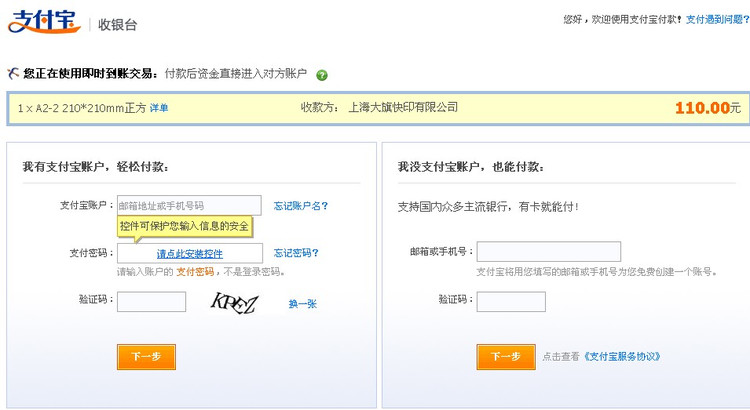Focus the 支付宝账户 input field
The image size is (750, 410).
(189, 205)
